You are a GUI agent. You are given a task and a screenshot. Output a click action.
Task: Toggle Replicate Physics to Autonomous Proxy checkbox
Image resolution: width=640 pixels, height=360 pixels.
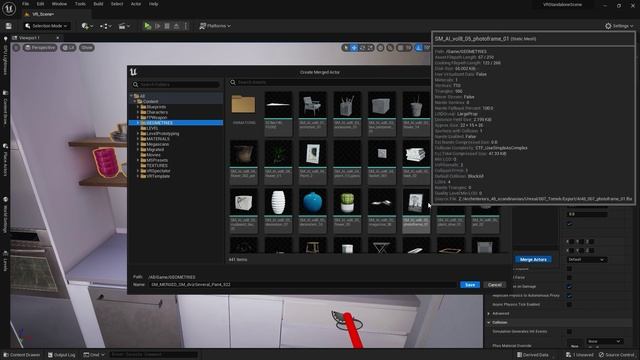tap(569, 296)
